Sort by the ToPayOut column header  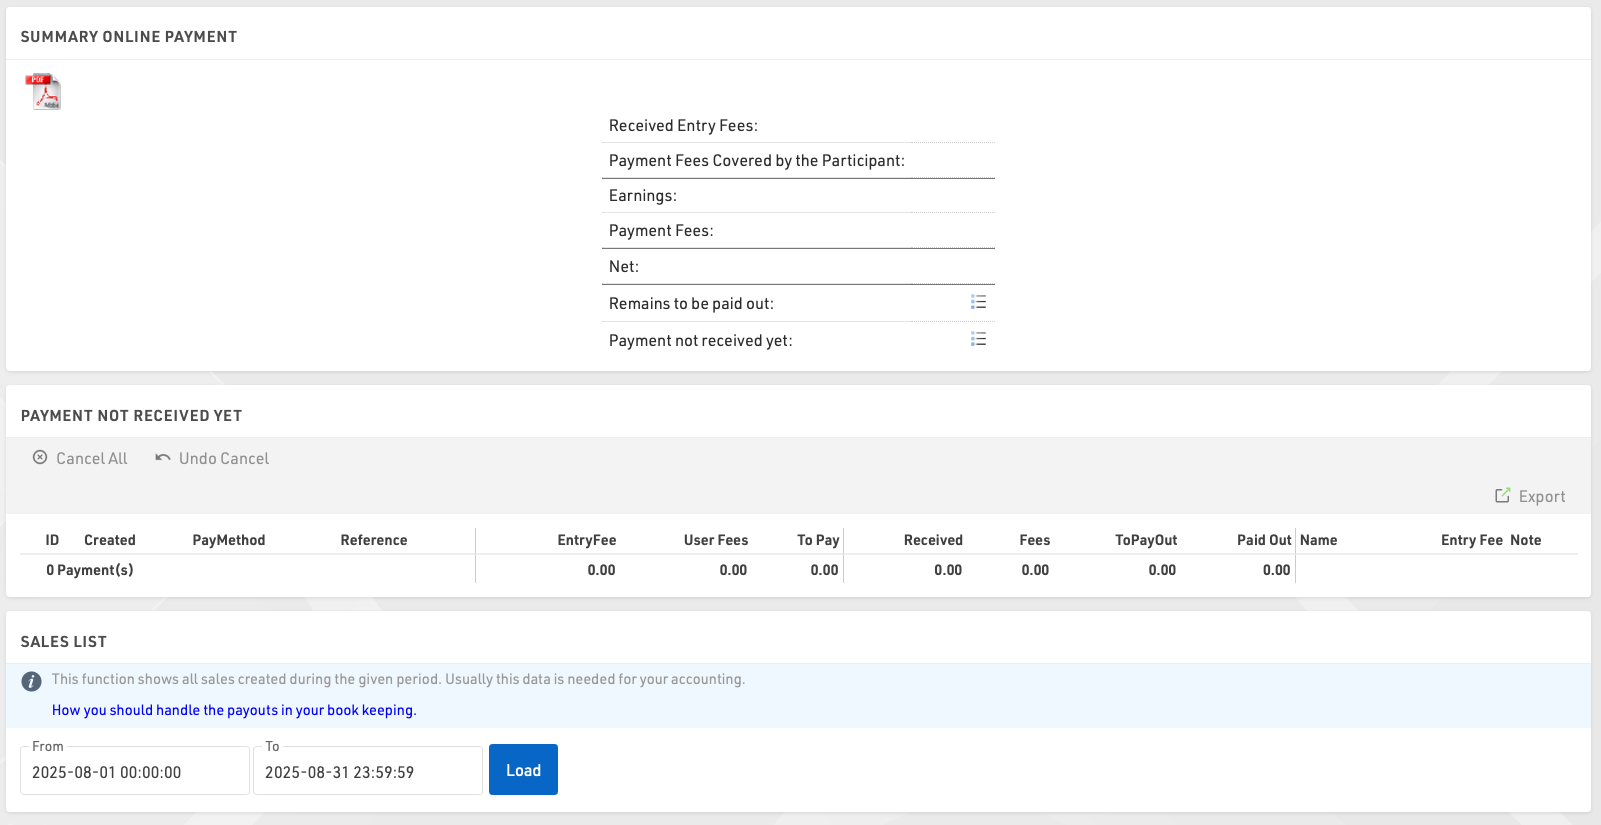(x=1146, y=540)
